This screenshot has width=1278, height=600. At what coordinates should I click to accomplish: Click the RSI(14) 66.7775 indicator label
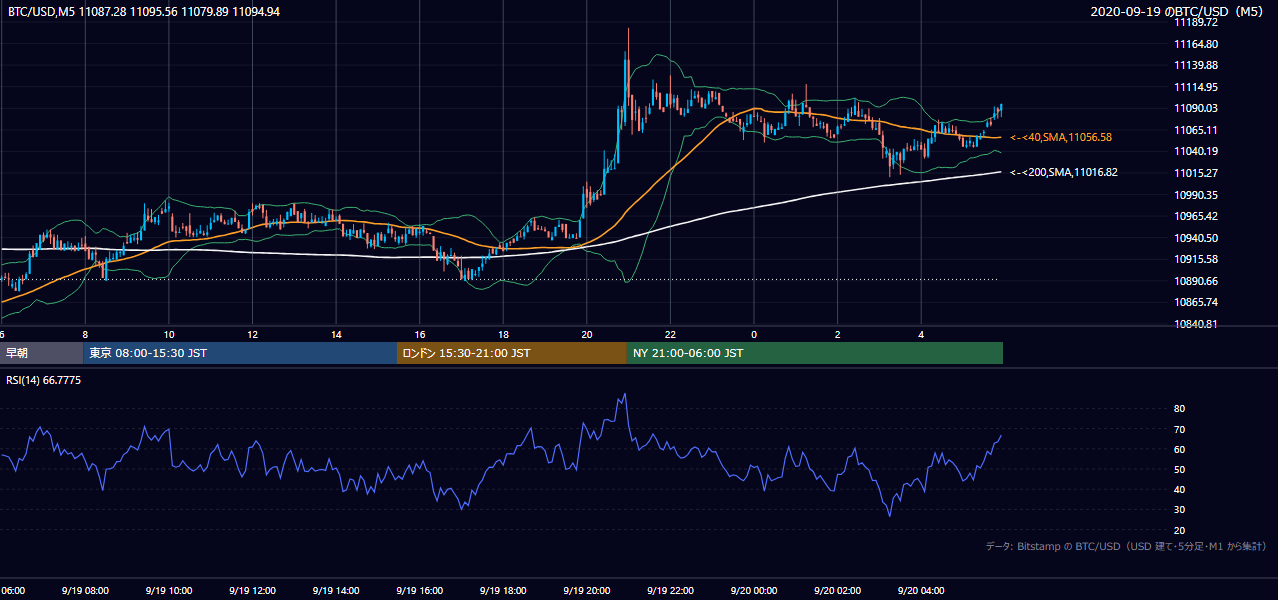point(44,381)
